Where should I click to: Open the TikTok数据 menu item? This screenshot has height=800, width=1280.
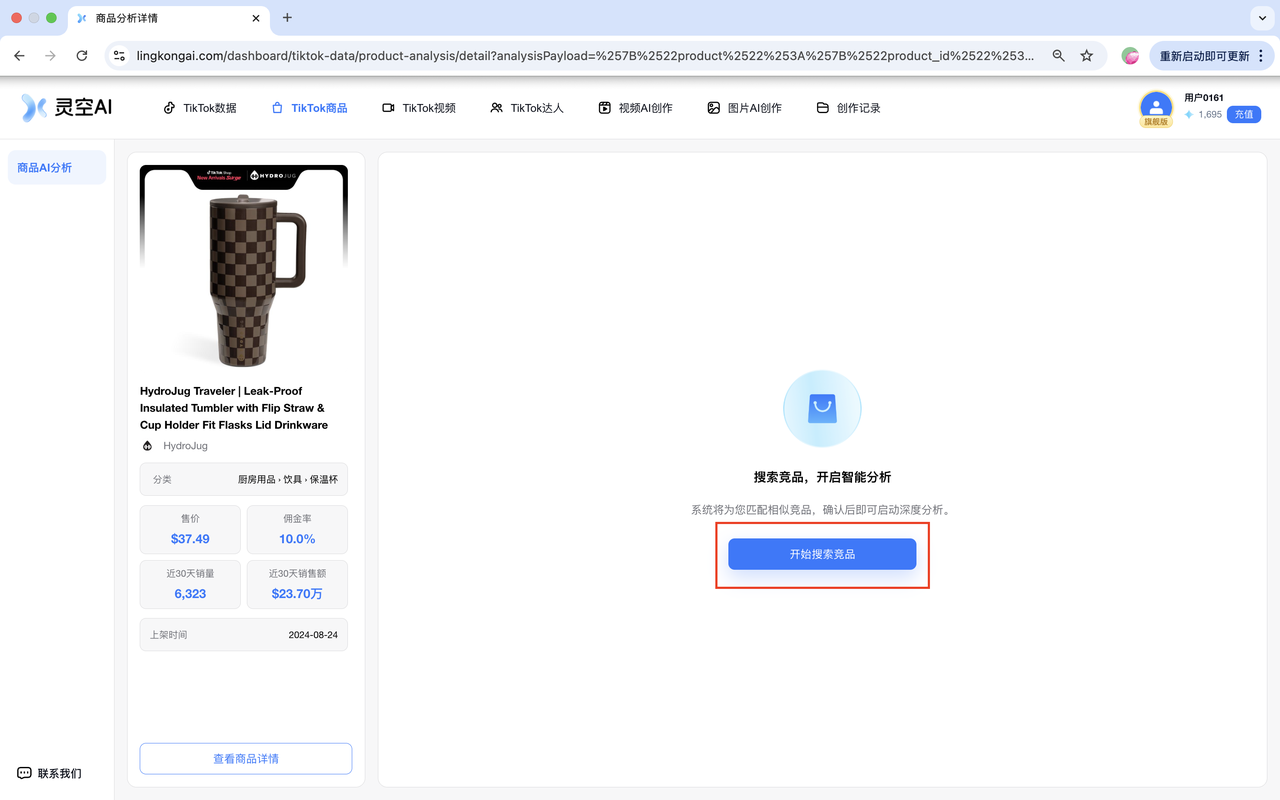[x=200, y=108]
